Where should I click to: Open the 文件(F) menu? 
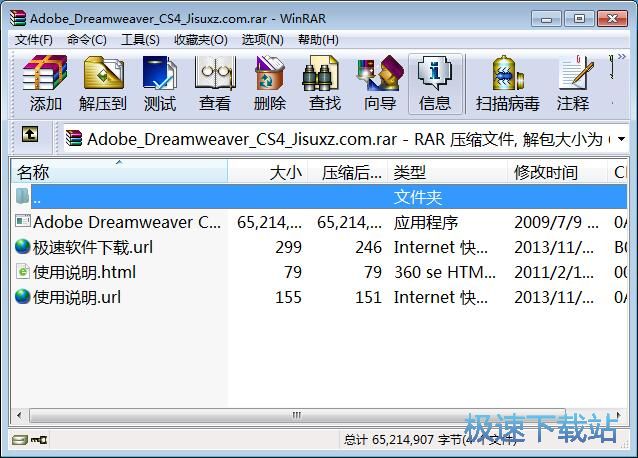click(34, 40)
